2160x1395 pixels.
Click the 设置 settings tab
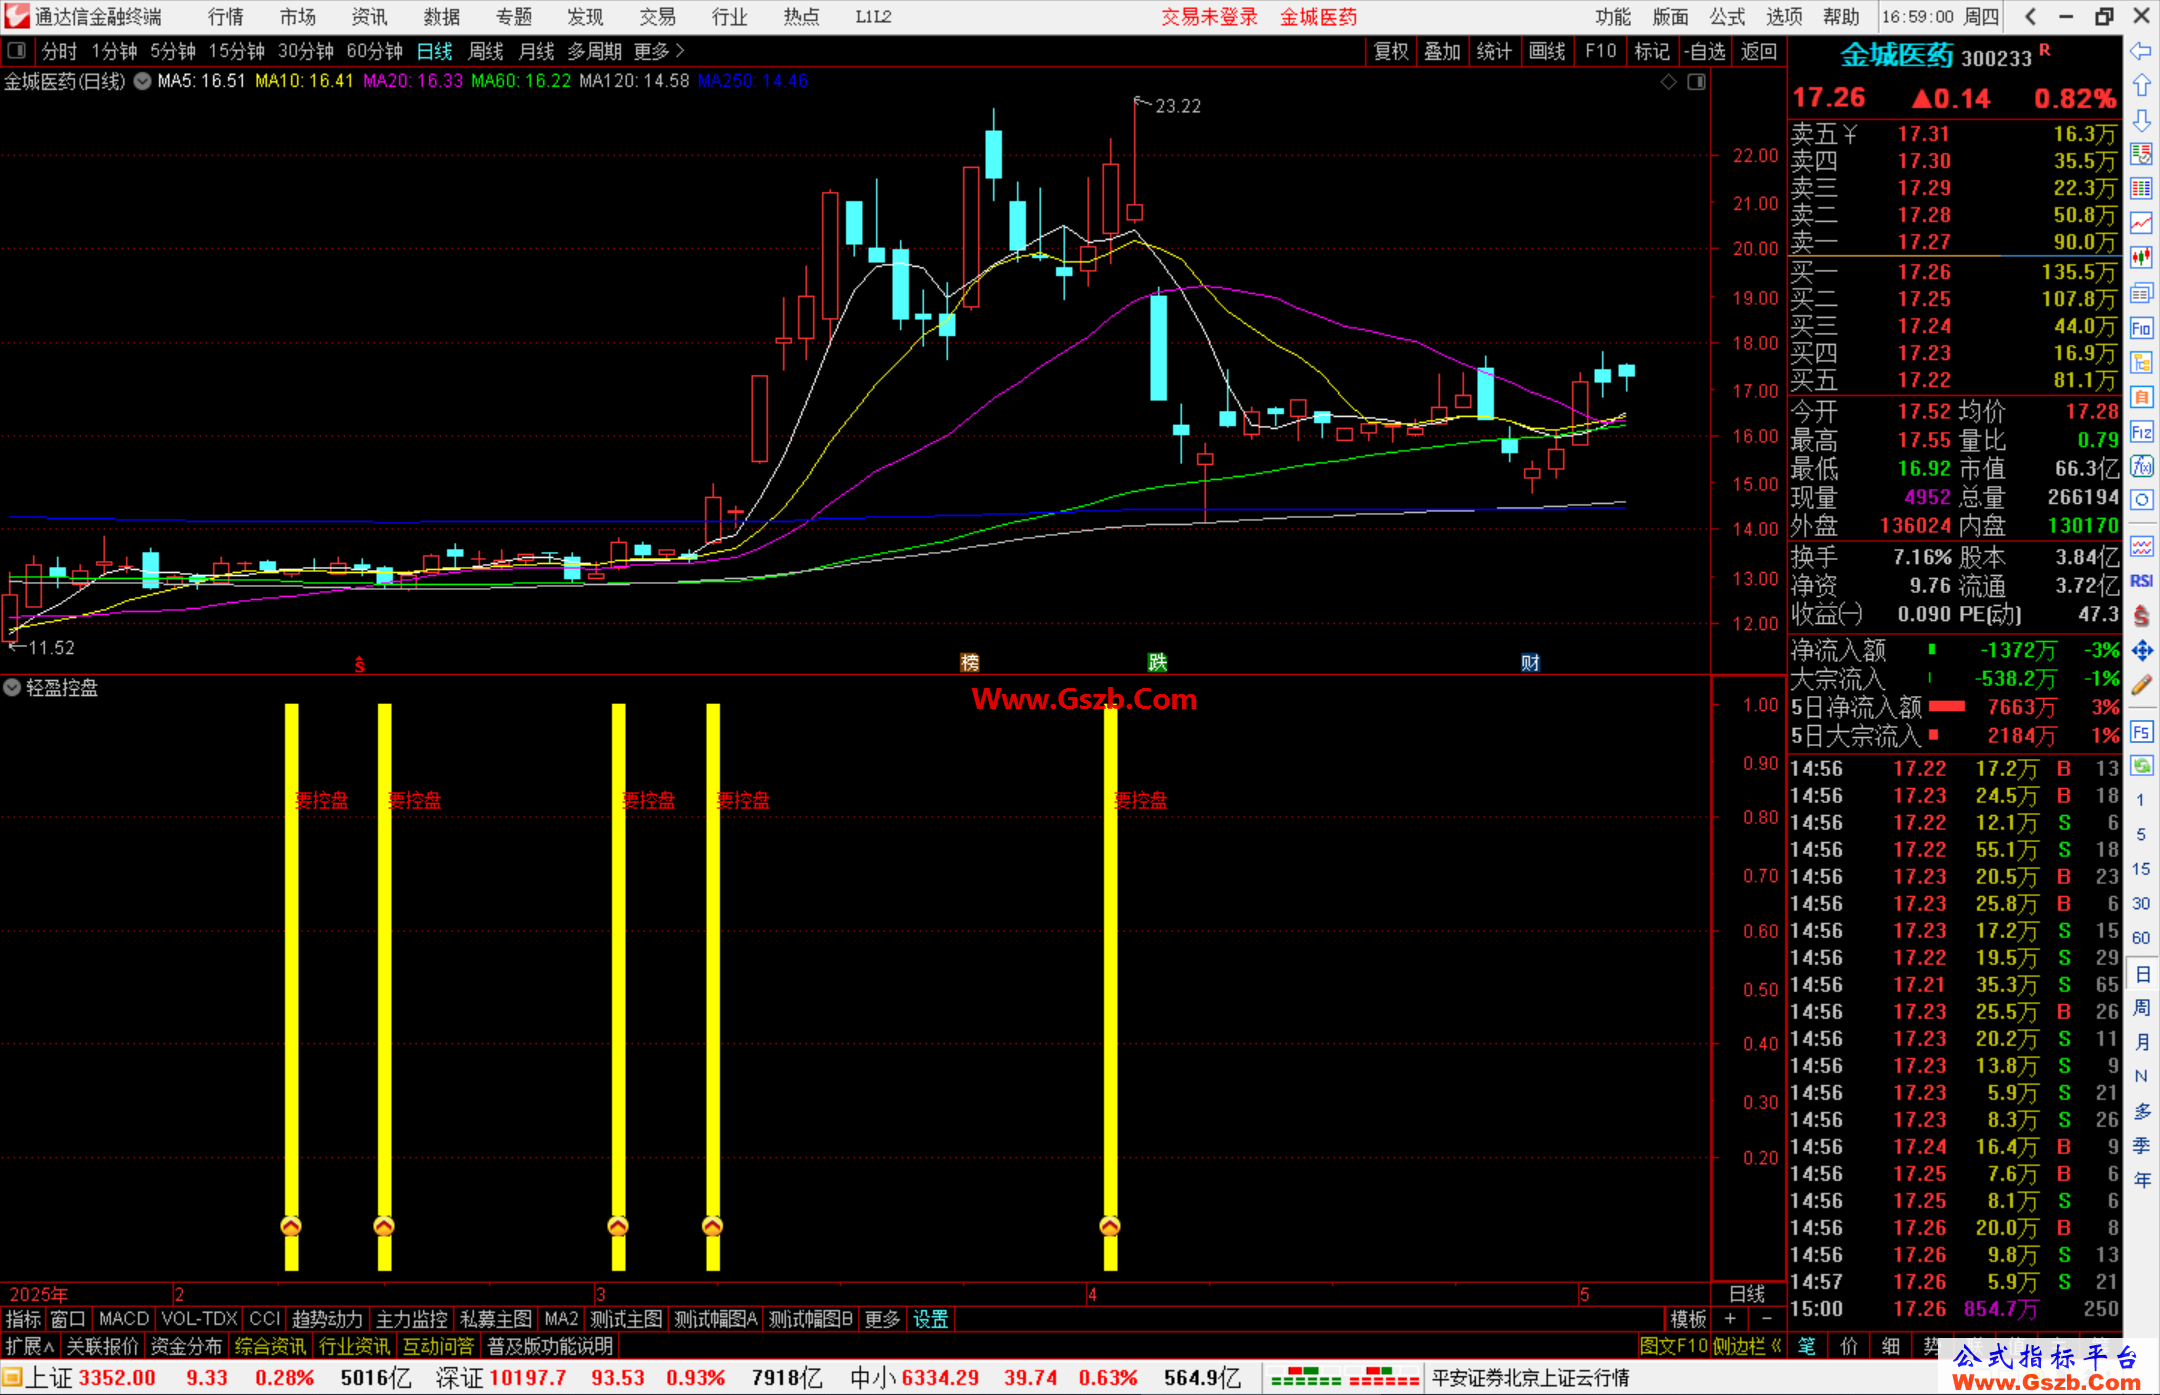[x=930, y=1319]
